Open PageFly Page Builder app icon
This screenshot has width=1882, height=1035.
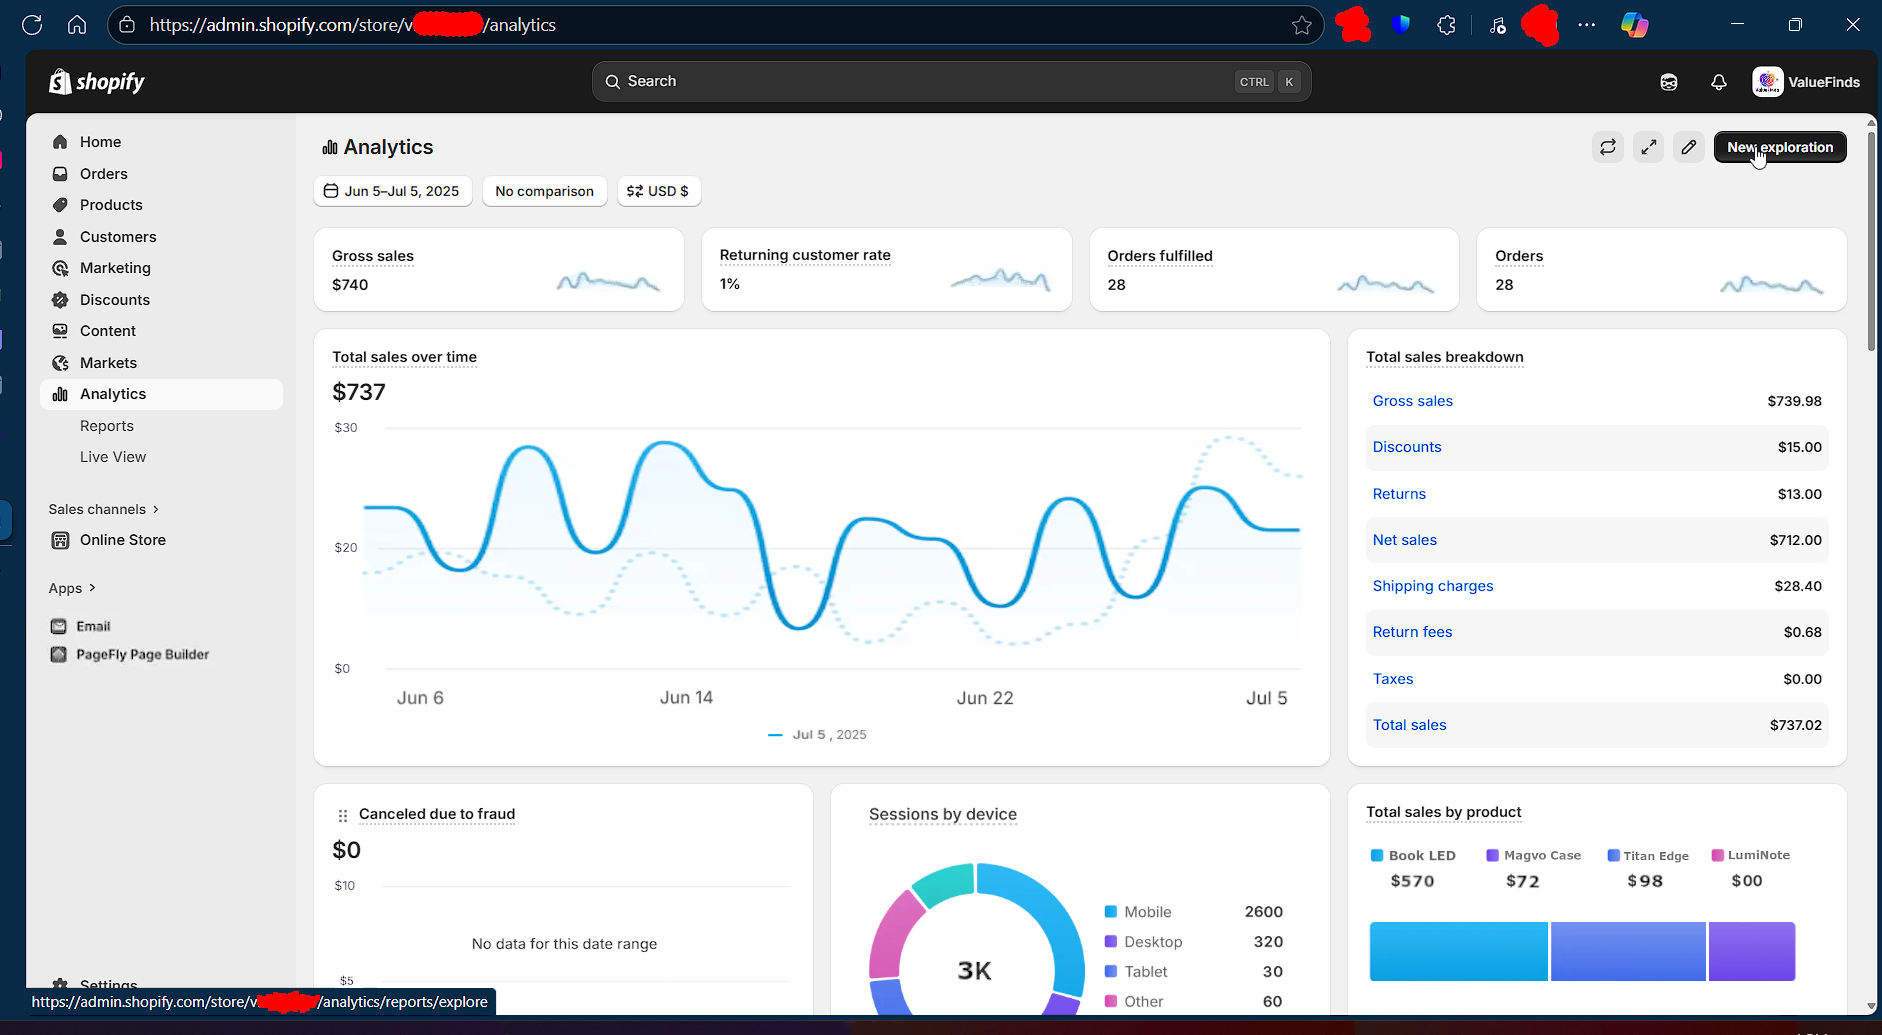point(58,655)
